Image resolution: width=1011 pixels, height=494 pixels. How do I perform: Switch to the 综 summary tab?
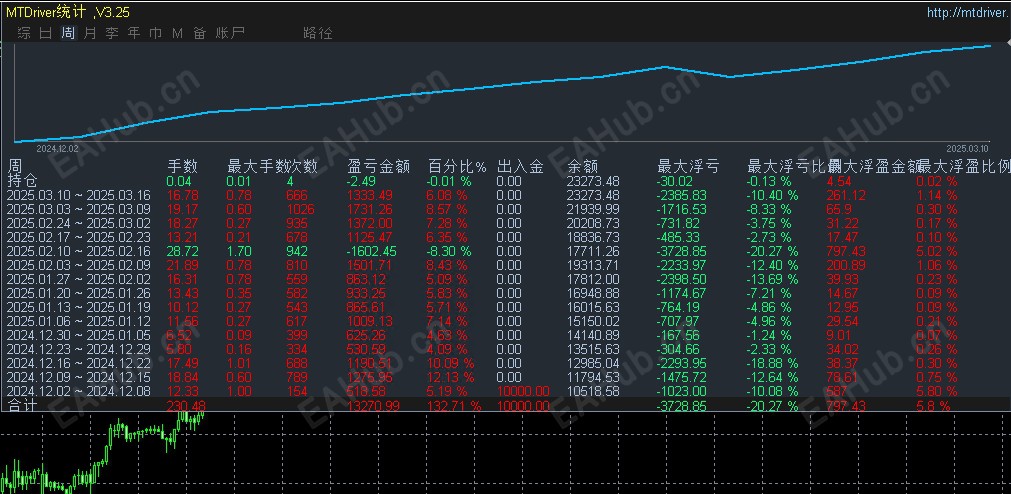[x=25, y=33]
